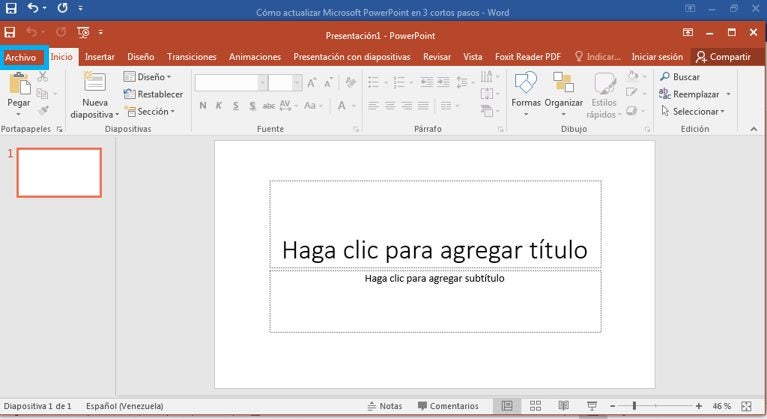The height and width of the screenshot is (419, 767).
Task: Toggle align text left
Action: 373,106
